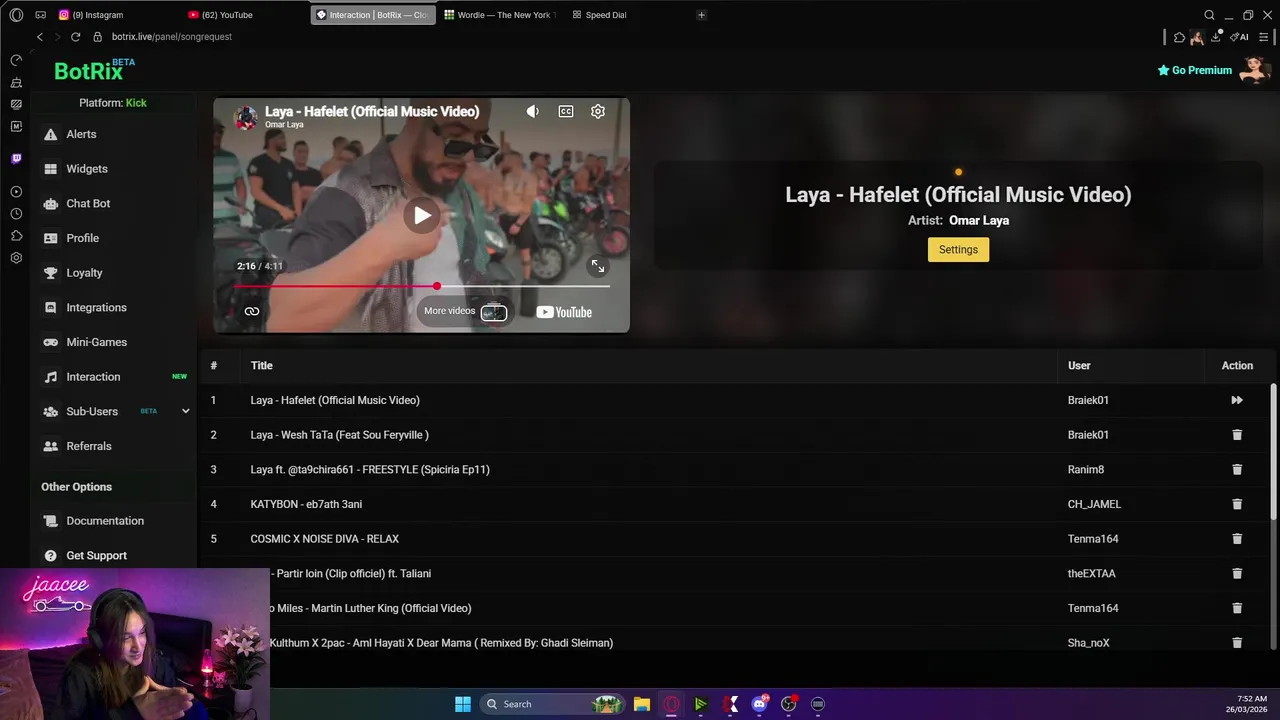The image size is (1280, 720).
Task: Open Referrals section
Action: (x=88, y=446)
